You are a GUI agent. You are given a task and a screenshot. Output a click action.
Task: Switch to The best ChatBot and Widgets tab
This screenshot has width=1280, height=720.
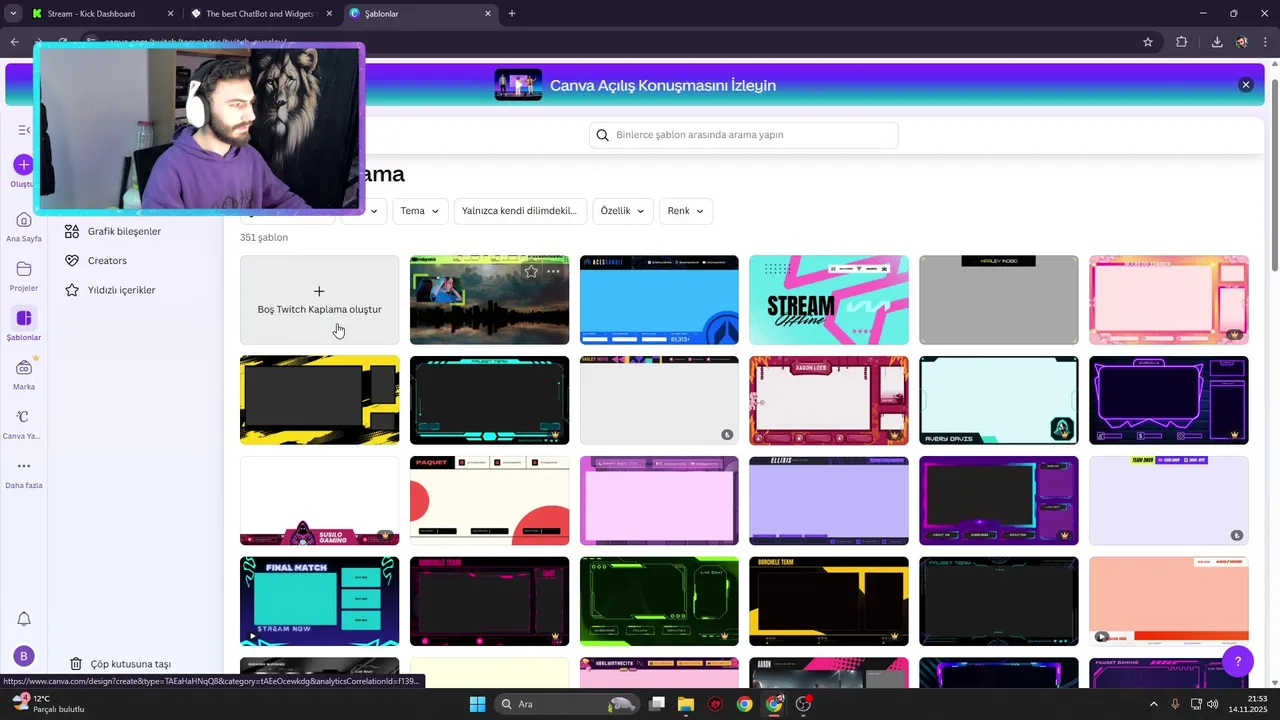(262, 14)
